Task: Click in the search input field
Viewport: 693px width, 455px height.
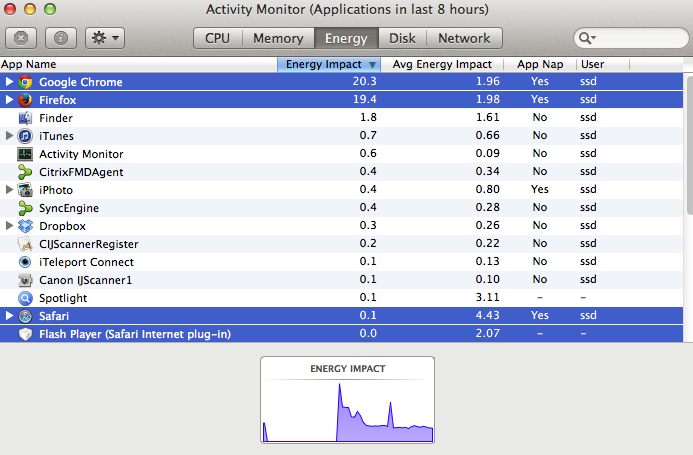Action: coord(632,38)
